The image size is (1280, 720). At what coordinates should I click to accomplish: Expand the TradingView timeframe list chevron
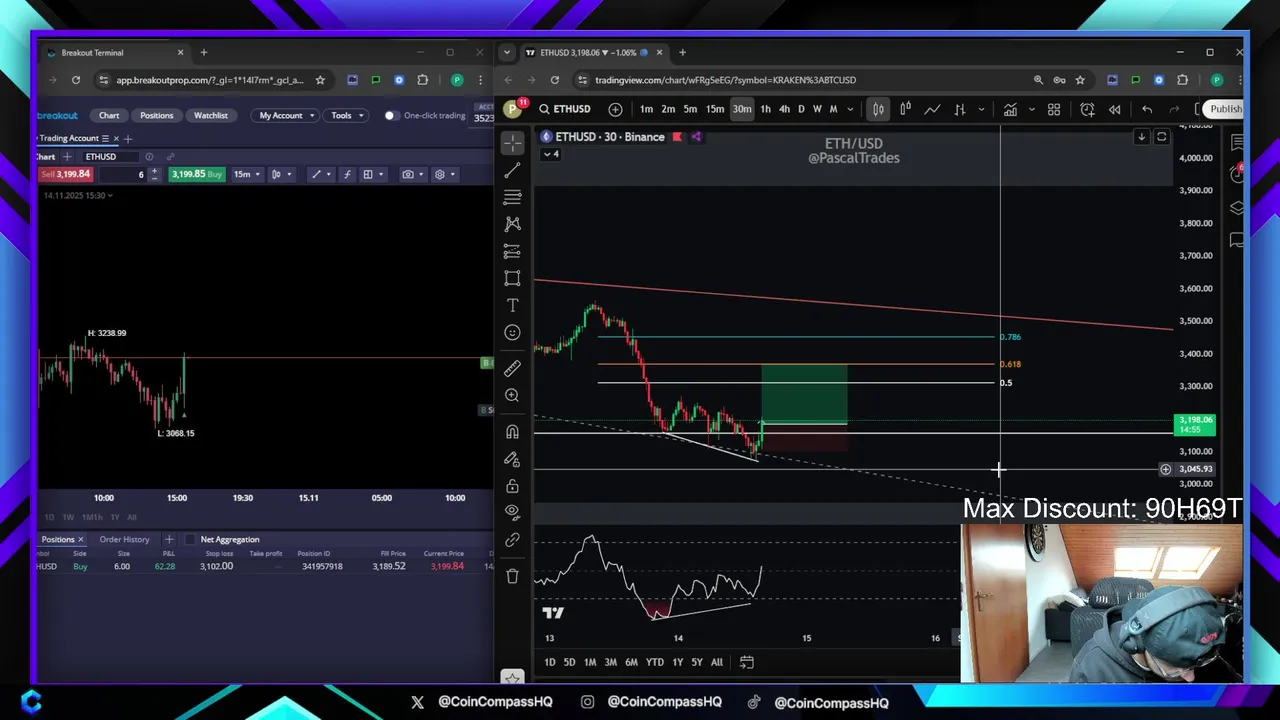(850, 109)
